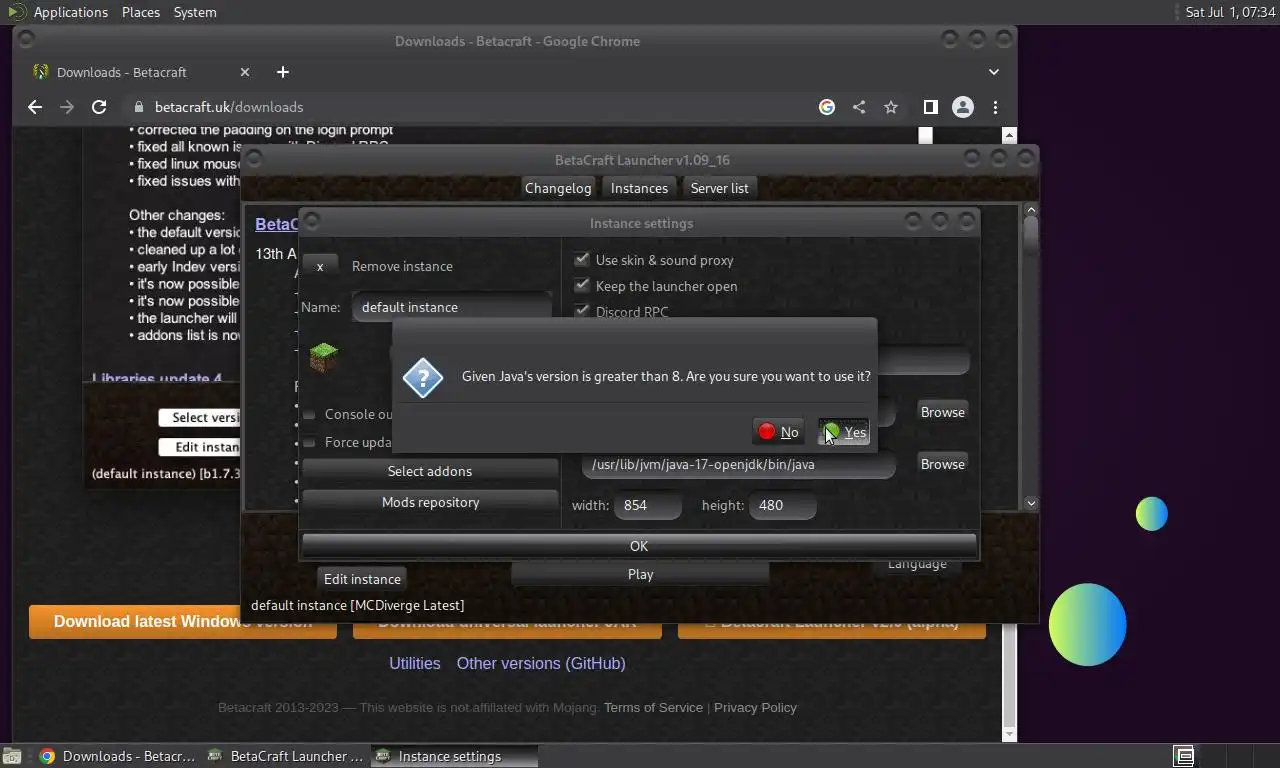1280x768 pixels.
Task: Toggle Keep the launcher open checkbox
Action: (581, 285)
